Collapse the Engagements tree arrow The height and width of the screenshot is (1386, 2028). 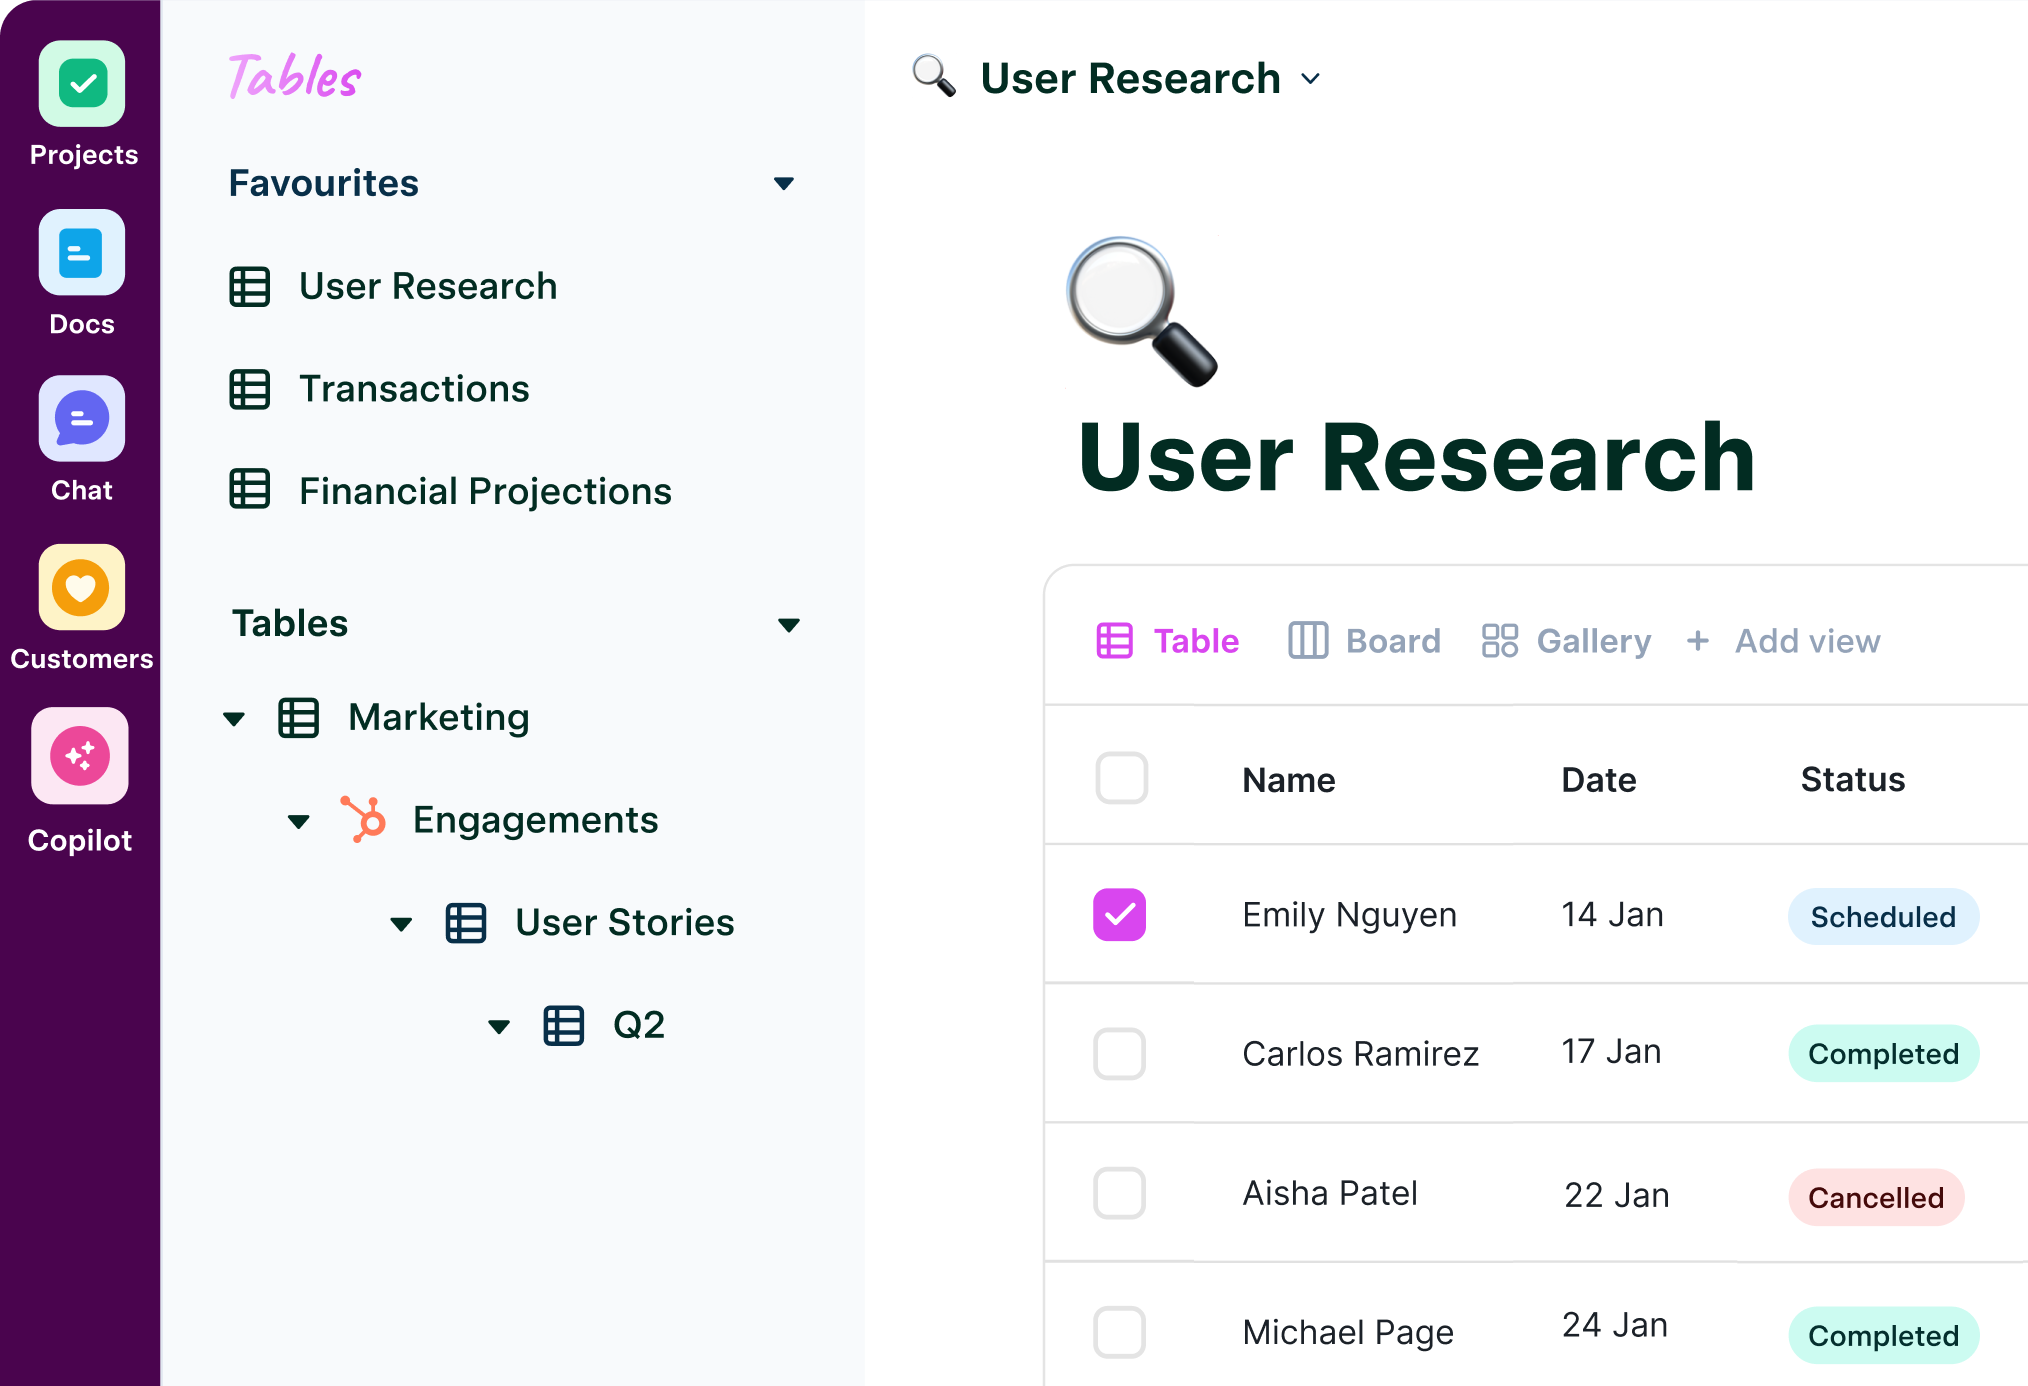click(x=299, y=822)
